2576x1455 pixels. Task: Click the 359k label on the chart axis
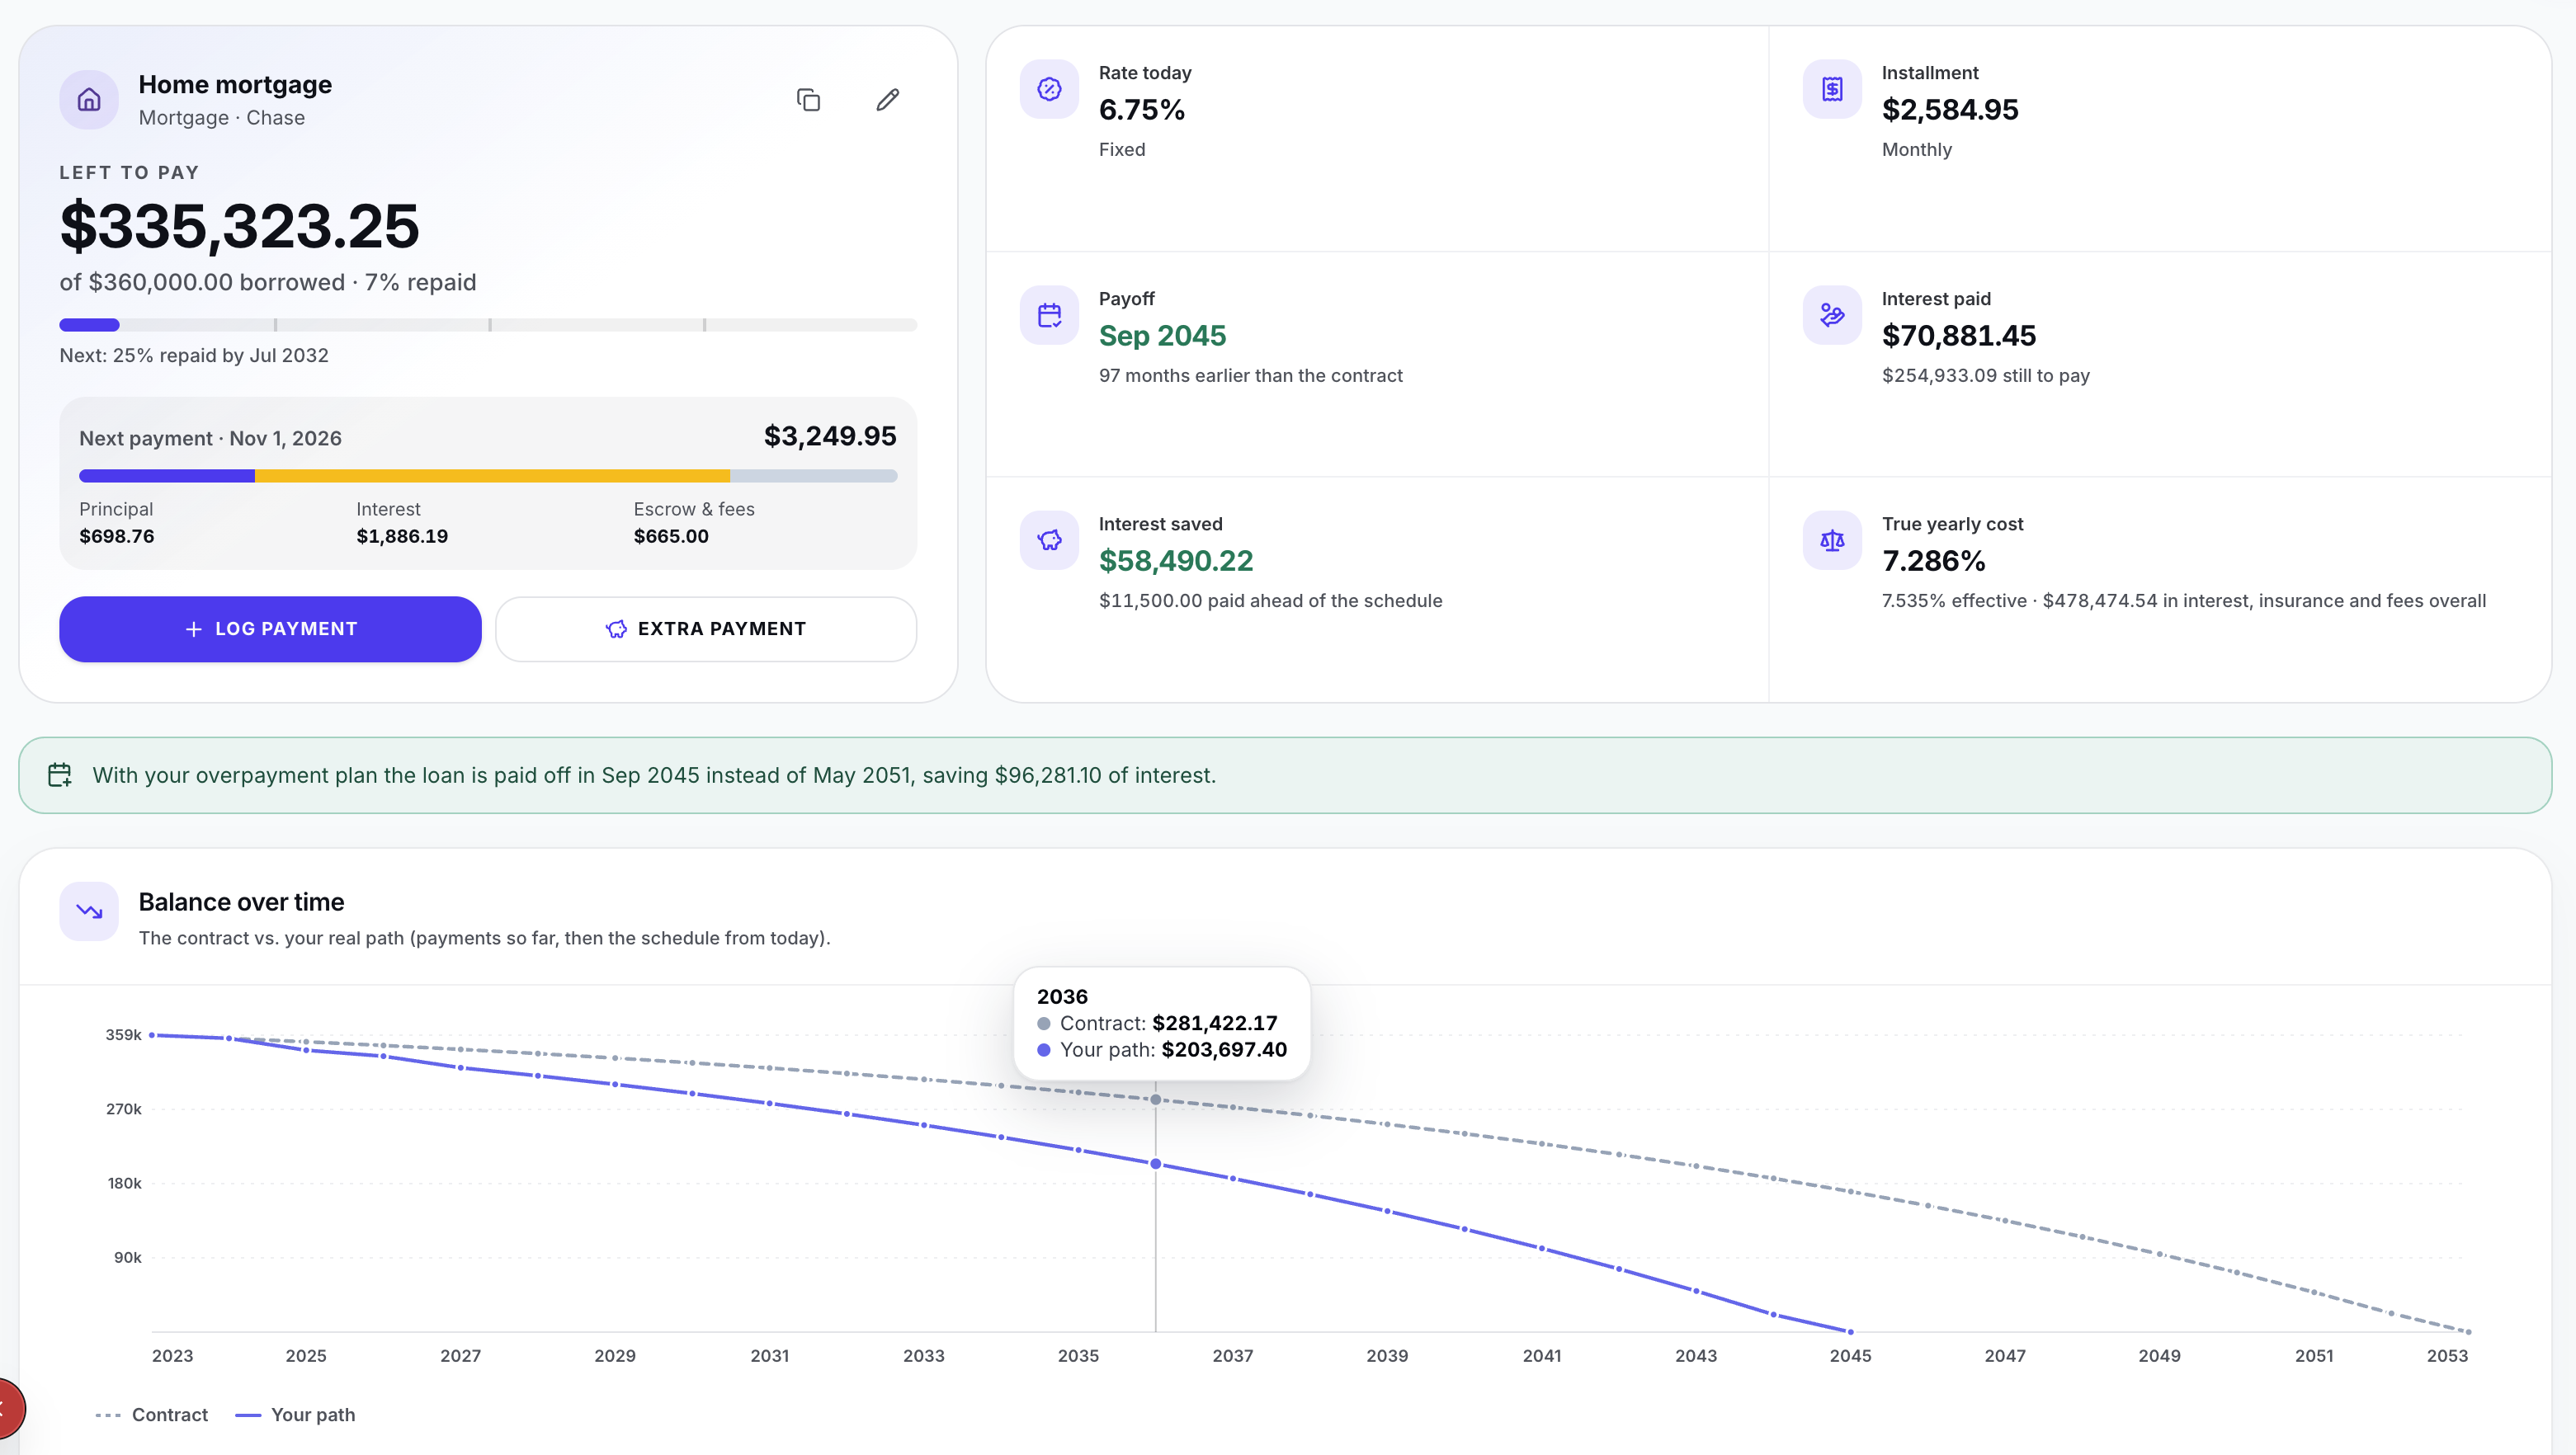pyautogui.click(x=124, y=1035)
